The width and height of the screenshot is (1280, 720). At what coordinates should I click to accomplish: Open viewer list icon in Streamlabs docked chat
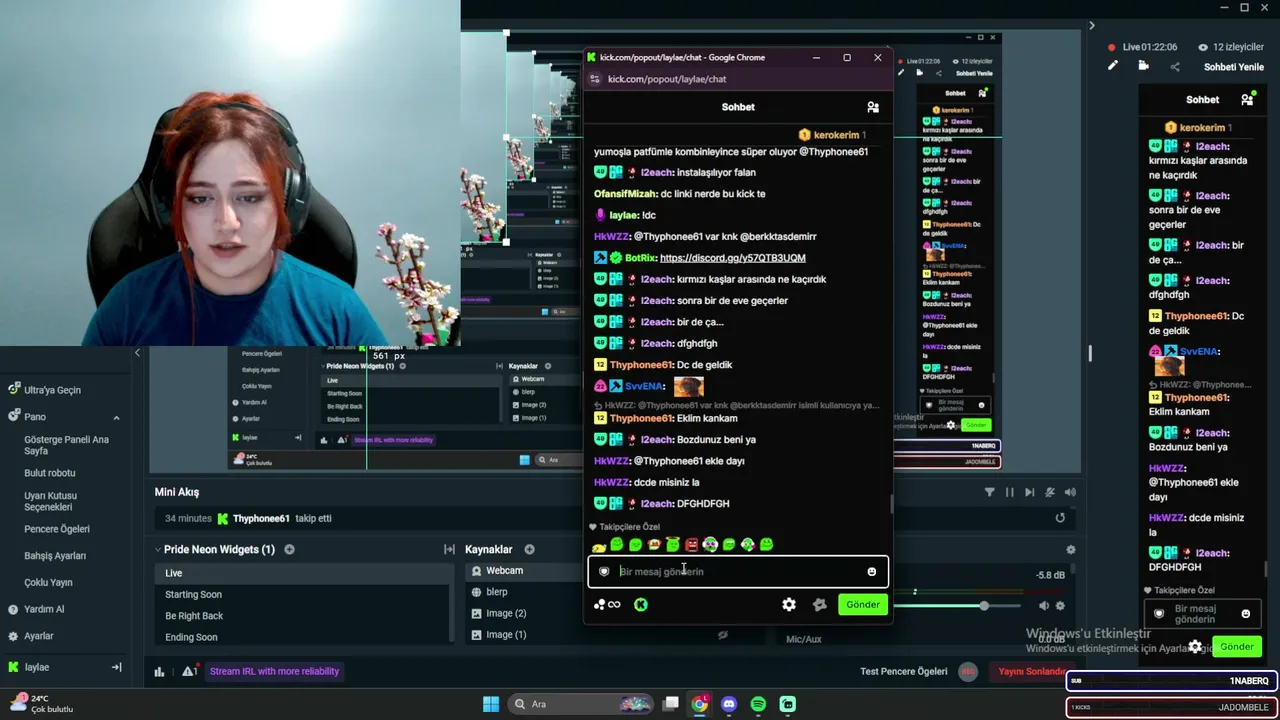(x=1247, y=100)
